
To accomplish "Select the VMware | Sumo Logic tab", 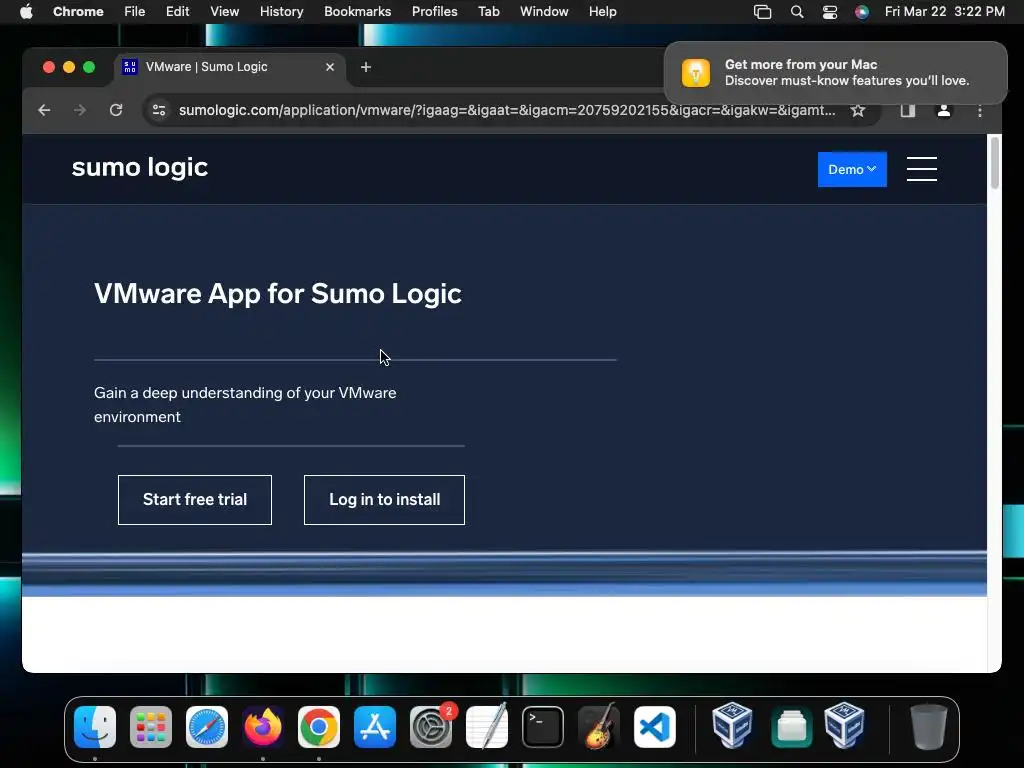I will click(230, 67).
